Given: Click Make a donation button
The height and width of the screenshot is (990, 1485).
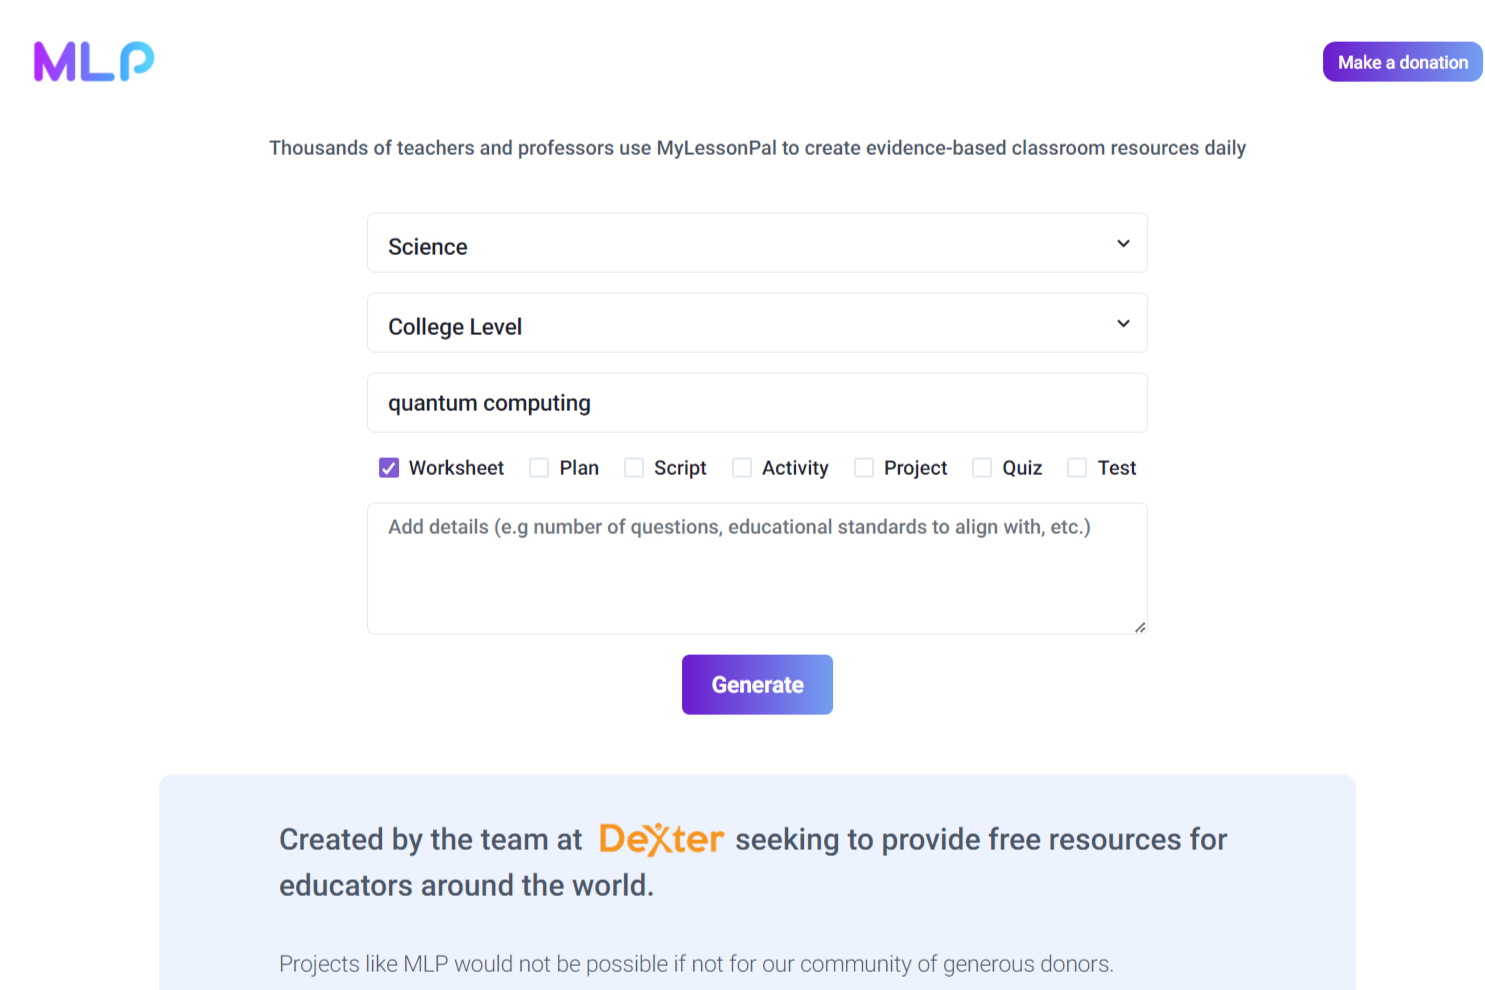Looking at the screenshot, I should 1402,62.
